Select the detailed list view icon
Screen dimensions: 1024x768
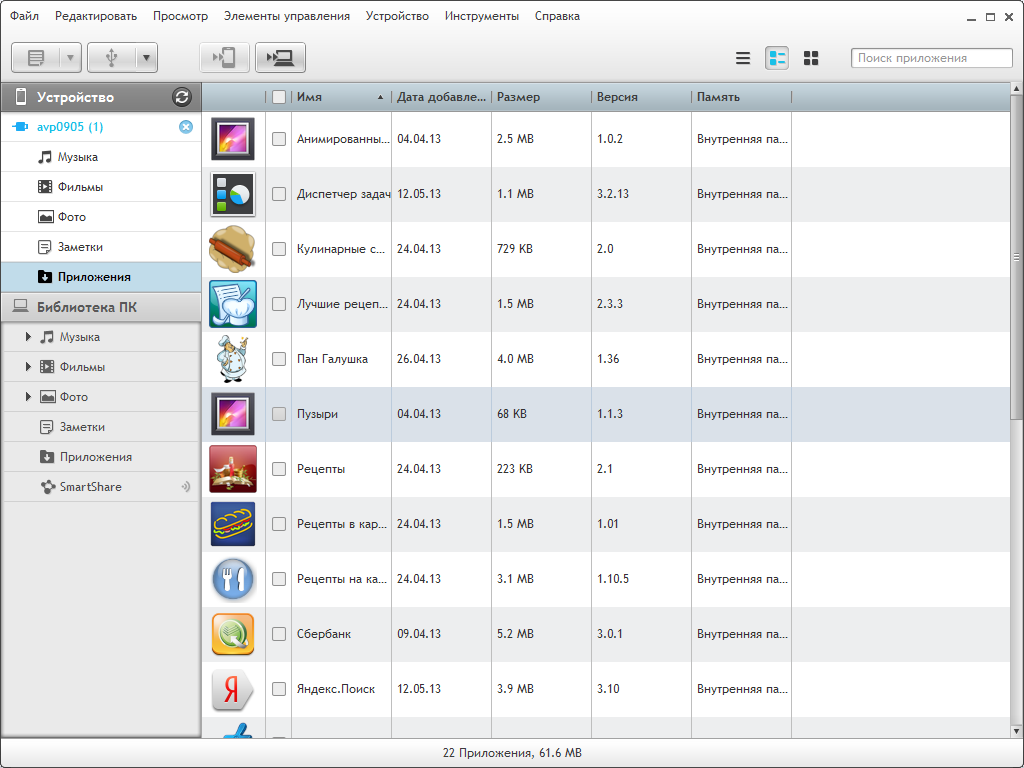click(x=777, y=58)
